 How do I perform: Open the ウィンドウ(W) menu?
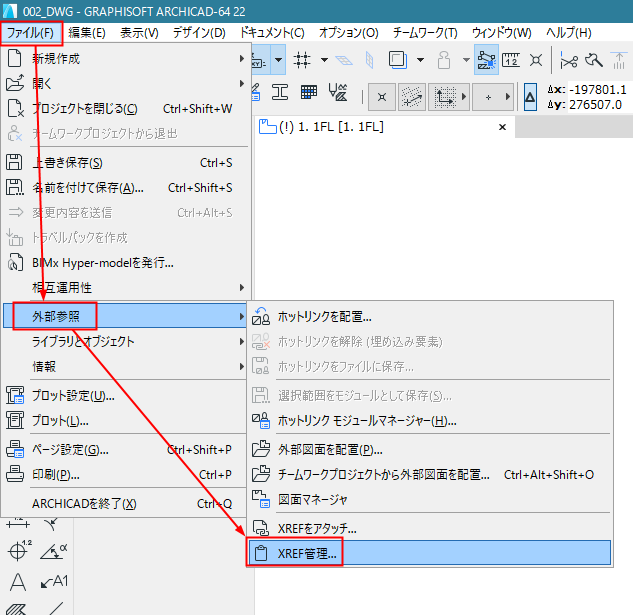501,33
